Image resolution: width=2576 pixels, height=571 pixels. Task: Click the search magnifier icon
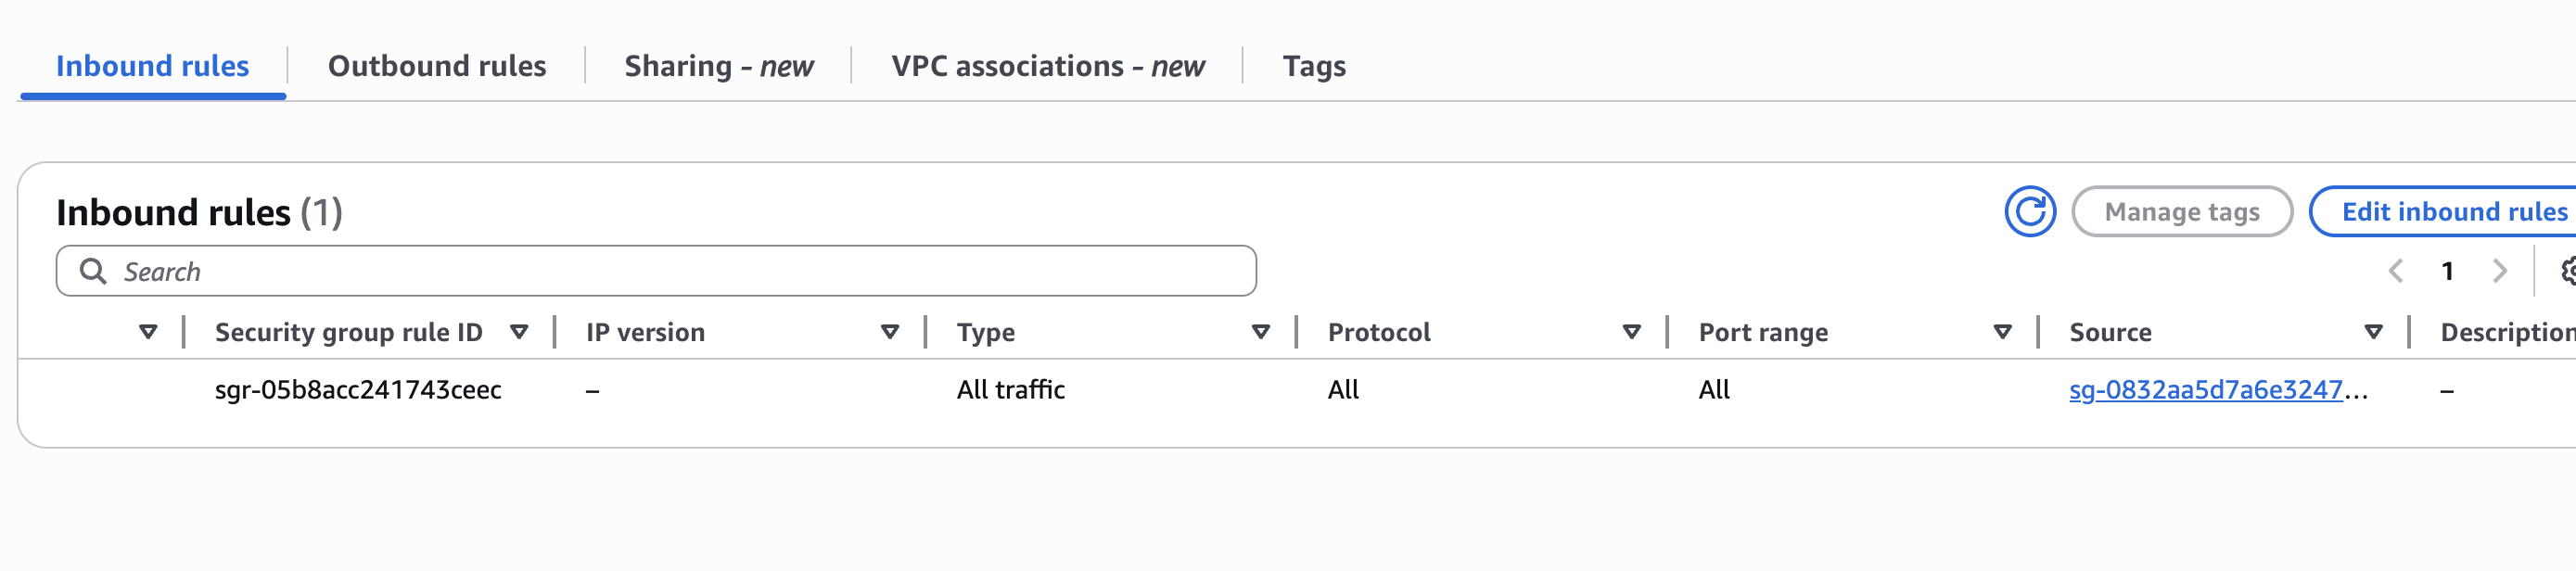coord(95,270)
